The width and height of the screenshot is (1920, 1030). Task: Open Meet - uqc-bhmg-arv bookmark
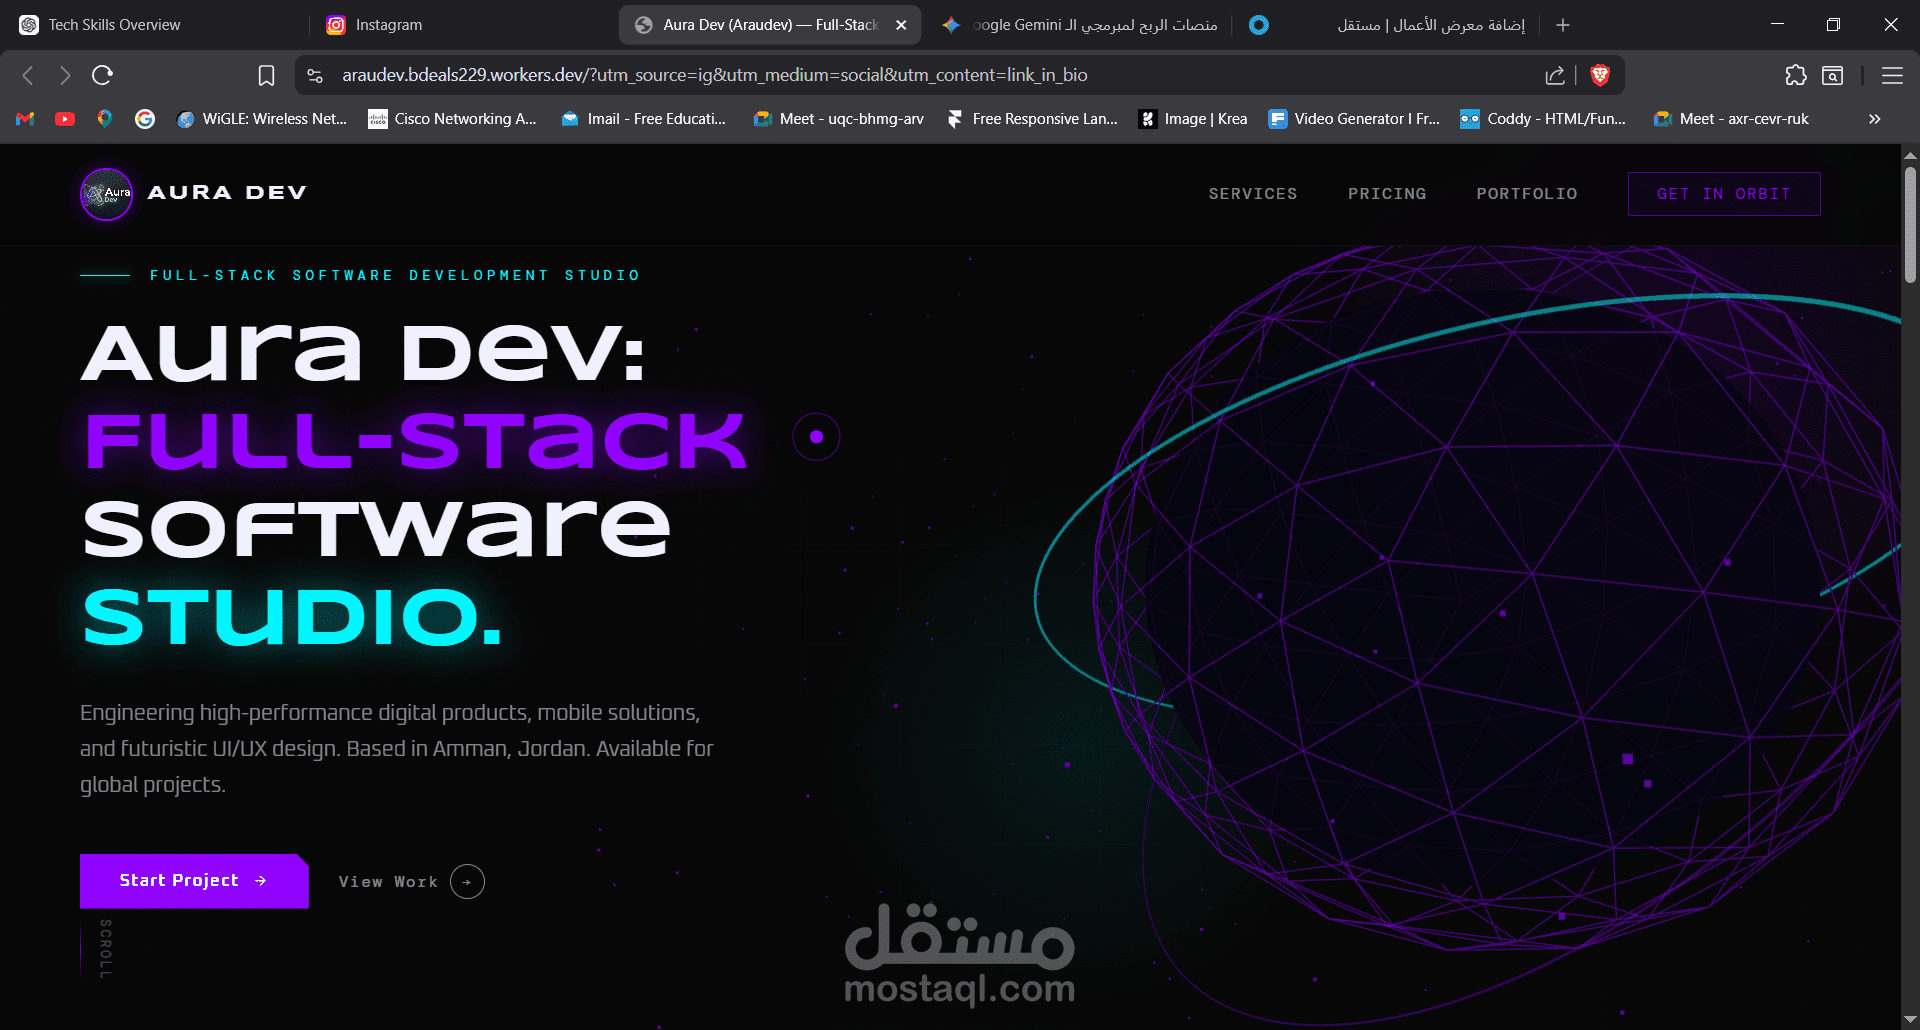(839, 119)
